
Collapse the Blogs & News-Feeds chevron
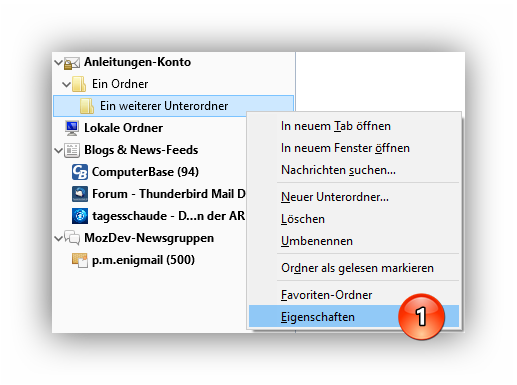tap(58, 150)
